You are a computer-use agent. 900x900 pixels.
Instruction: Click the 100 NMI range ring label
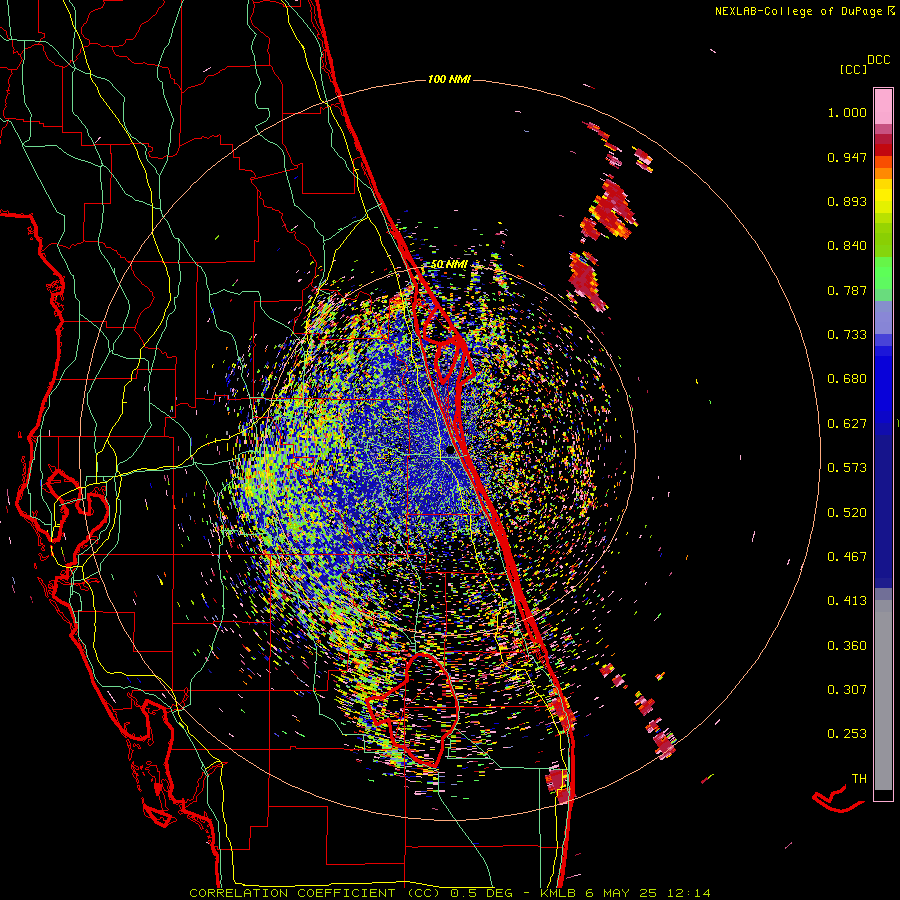449,79
